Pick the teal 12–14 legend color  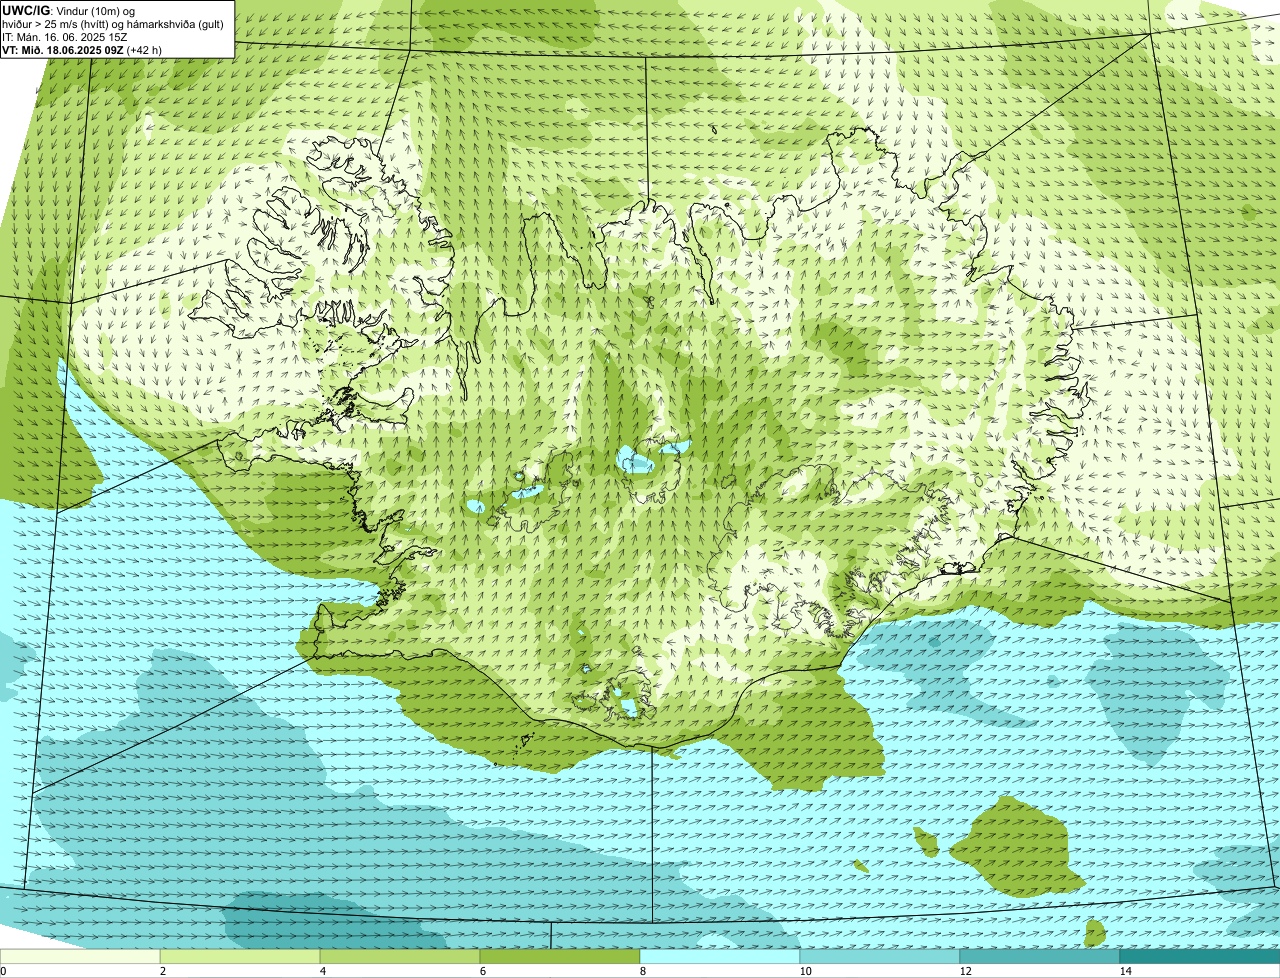tap(1040, 956)
